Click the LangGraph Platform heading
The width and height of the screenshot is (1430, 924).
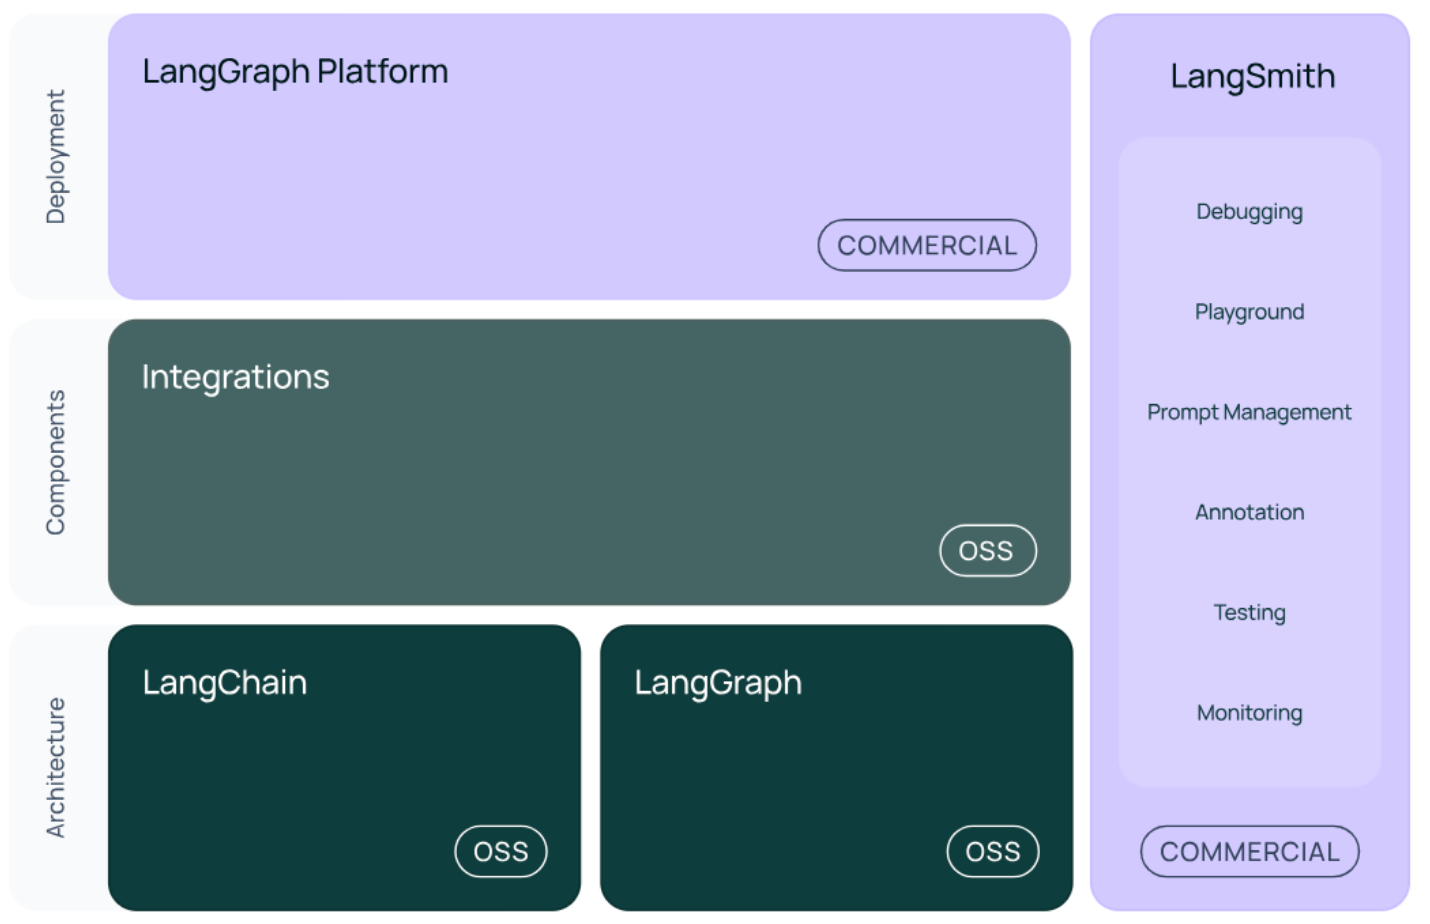[x=295, y=72]
